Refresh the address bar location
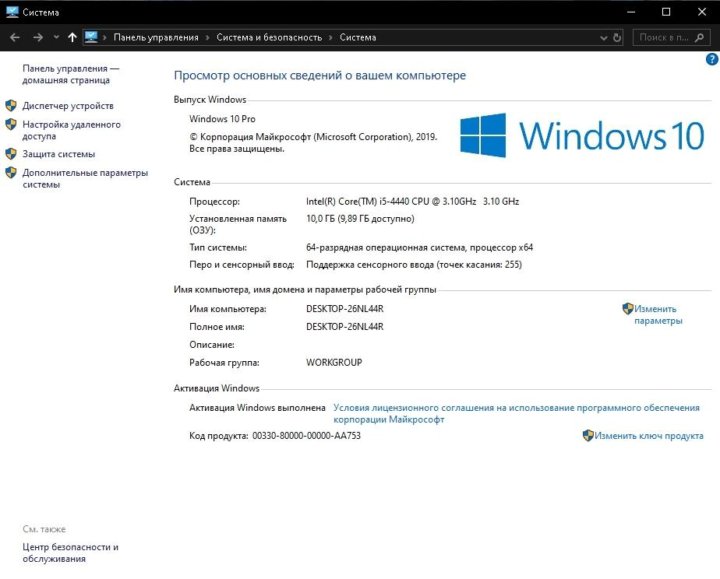 pos(615,37)
